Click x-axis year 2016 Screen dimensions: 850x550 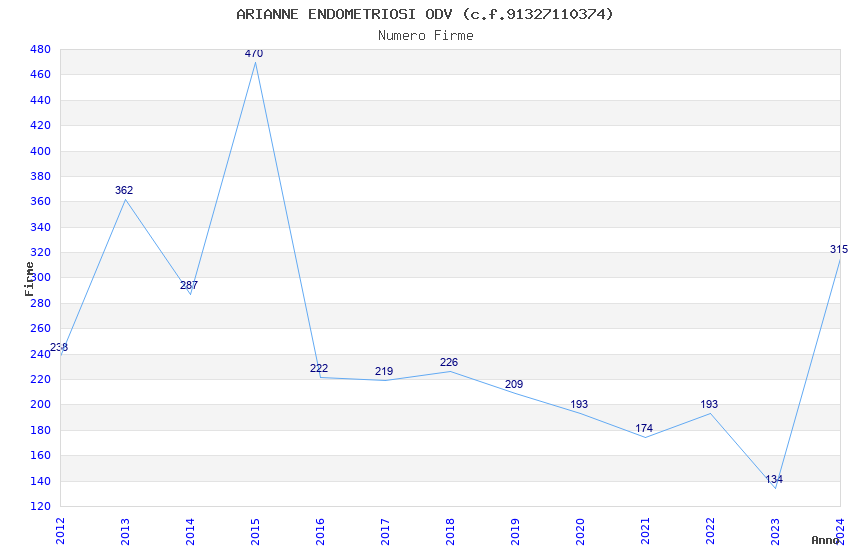(320, 531)
